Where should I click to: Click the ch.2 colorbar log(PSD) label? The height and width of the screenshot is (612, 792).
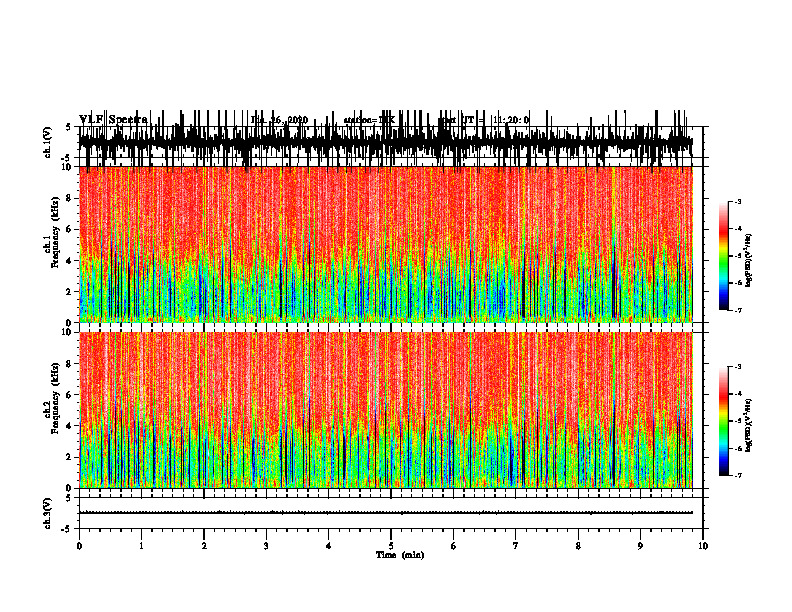[x=748, y=425]
